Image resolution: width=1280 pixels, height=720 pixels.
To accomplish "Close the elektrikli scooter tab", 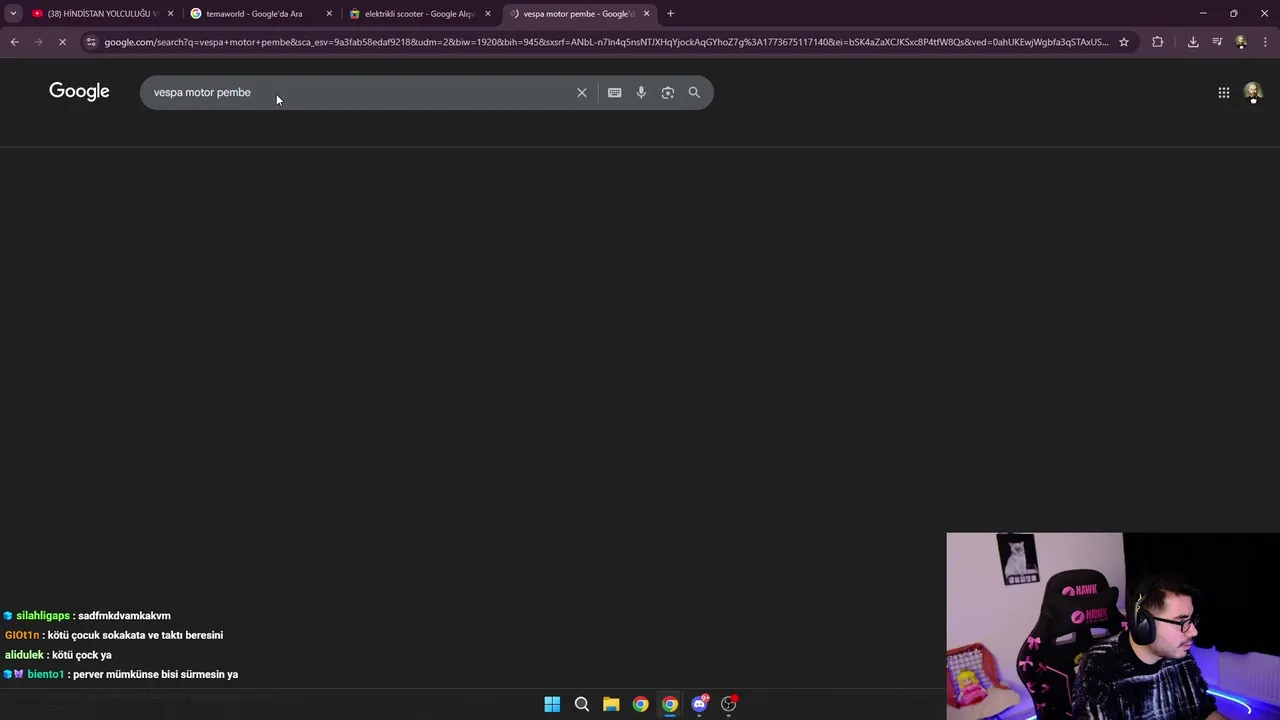I will [x=488, y=14].
